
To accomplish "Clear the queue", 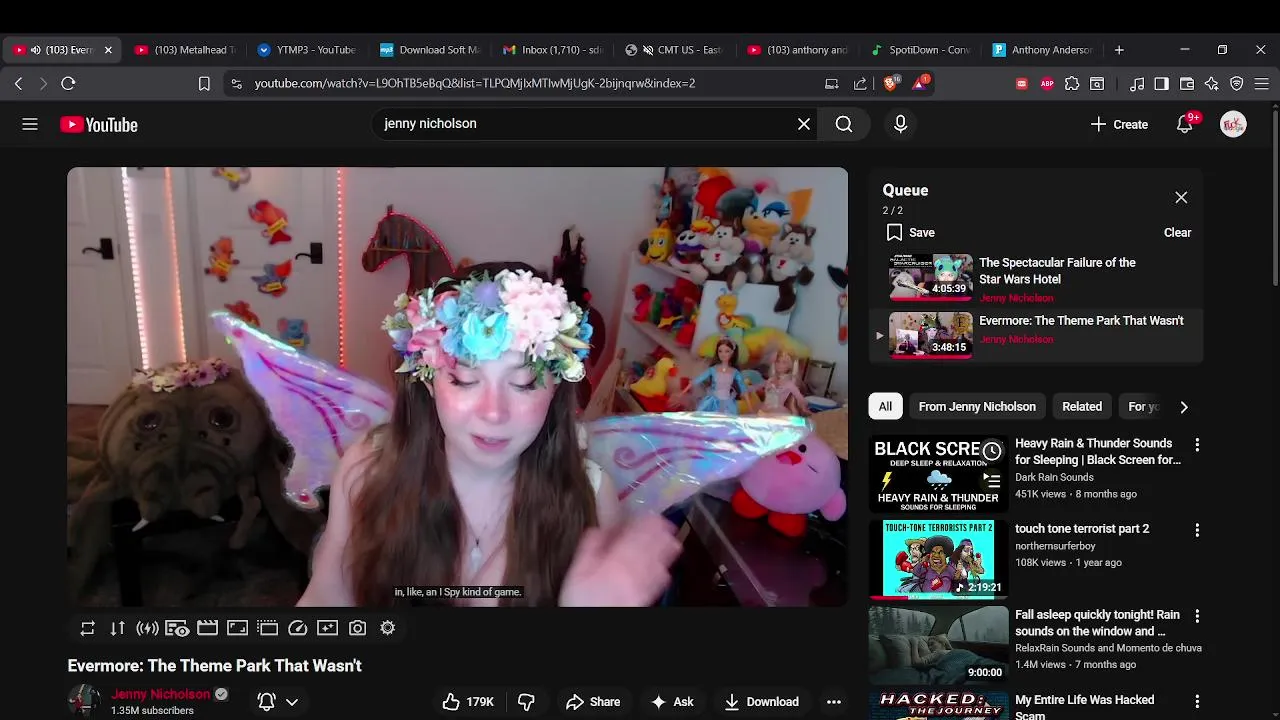I will coord(1177,233).
